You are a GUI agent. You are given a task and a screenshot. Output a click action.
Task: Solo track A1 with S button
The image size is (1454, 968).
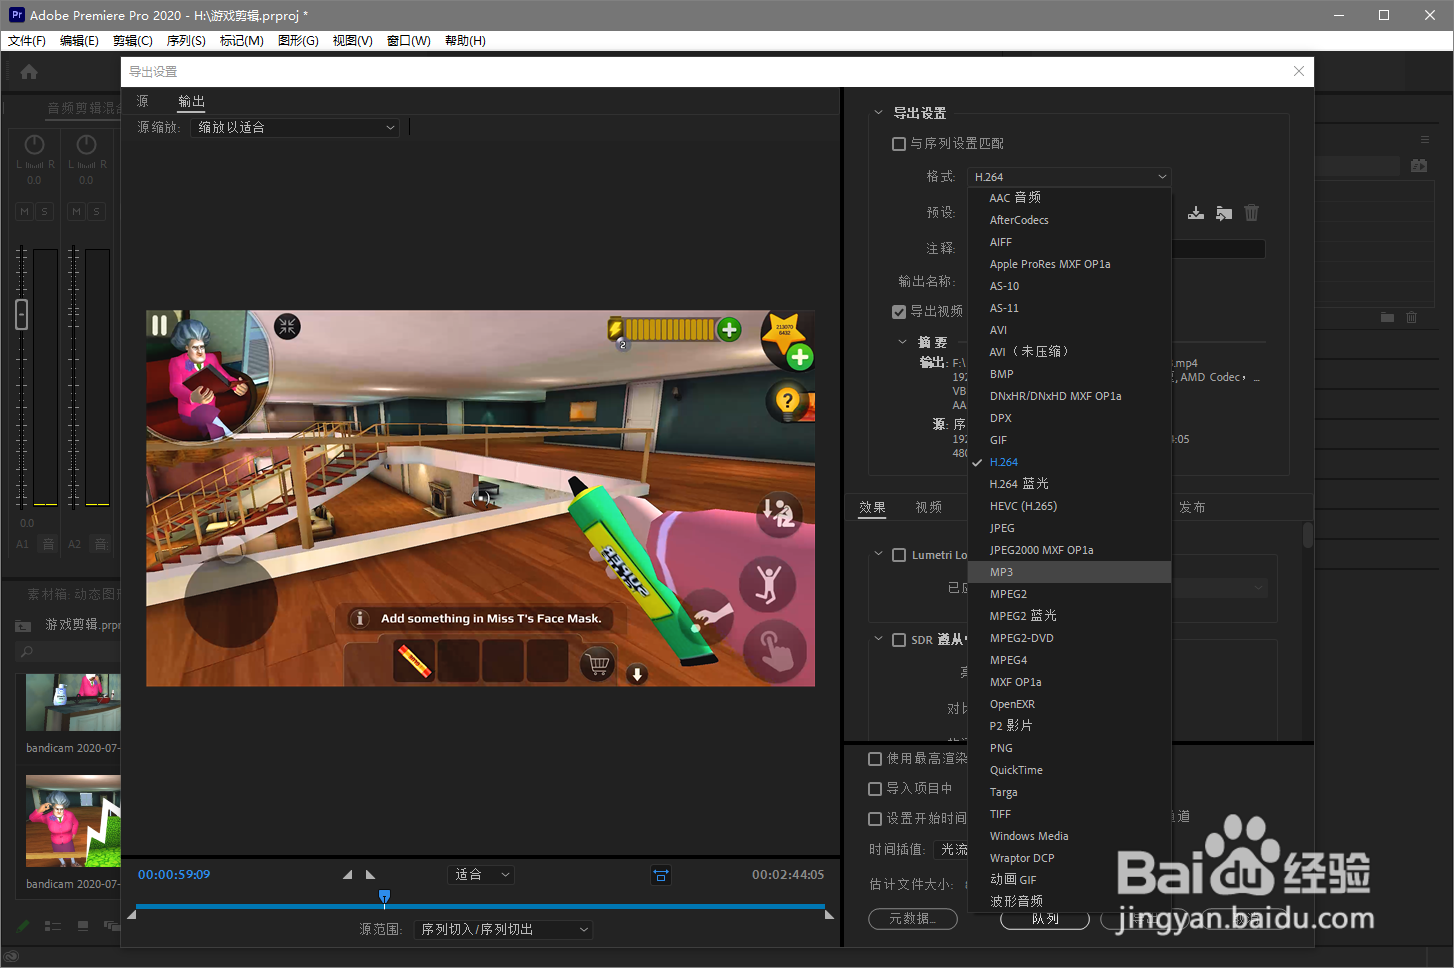[44, 211]
